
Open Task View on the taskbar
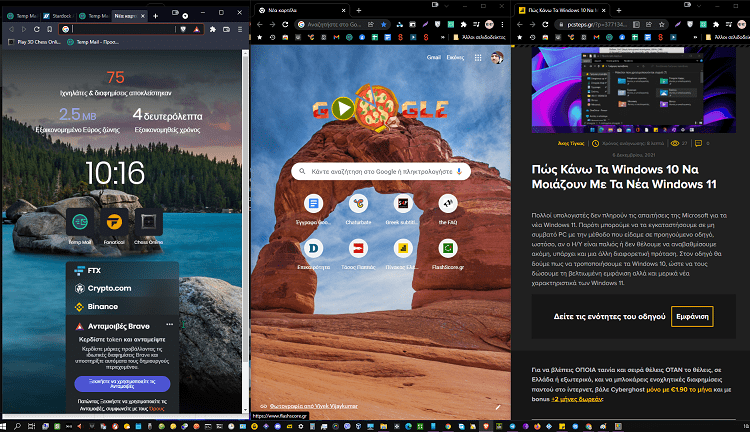32,426
